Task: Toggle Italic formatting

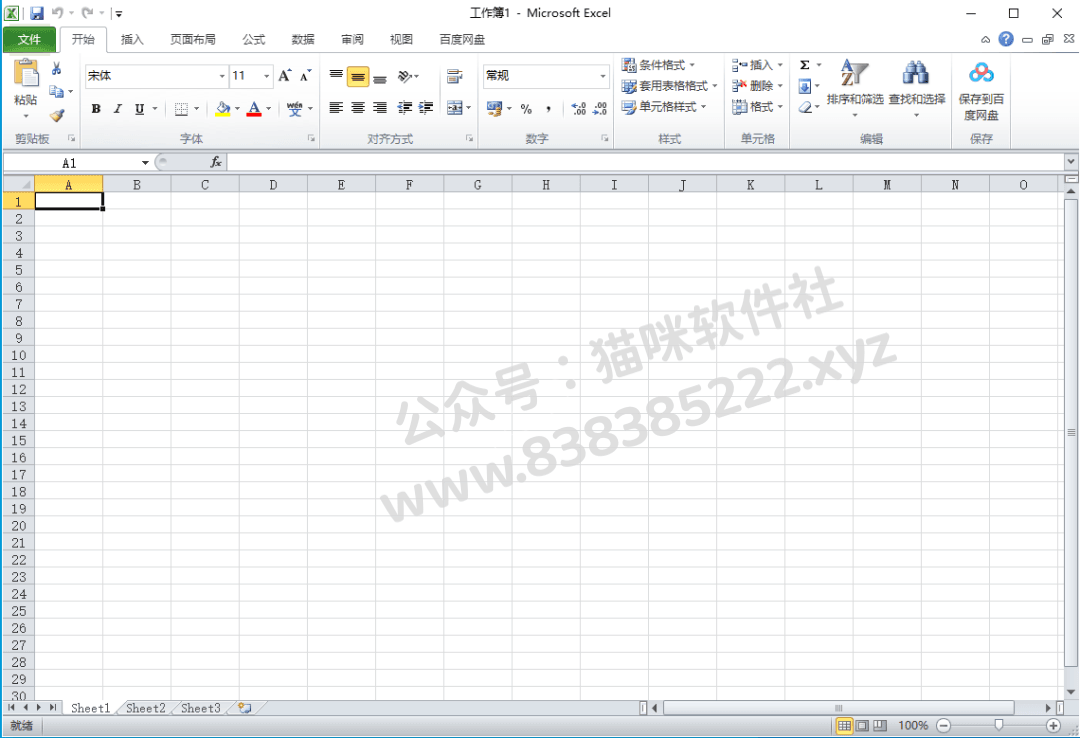Action: coord(118,109)
